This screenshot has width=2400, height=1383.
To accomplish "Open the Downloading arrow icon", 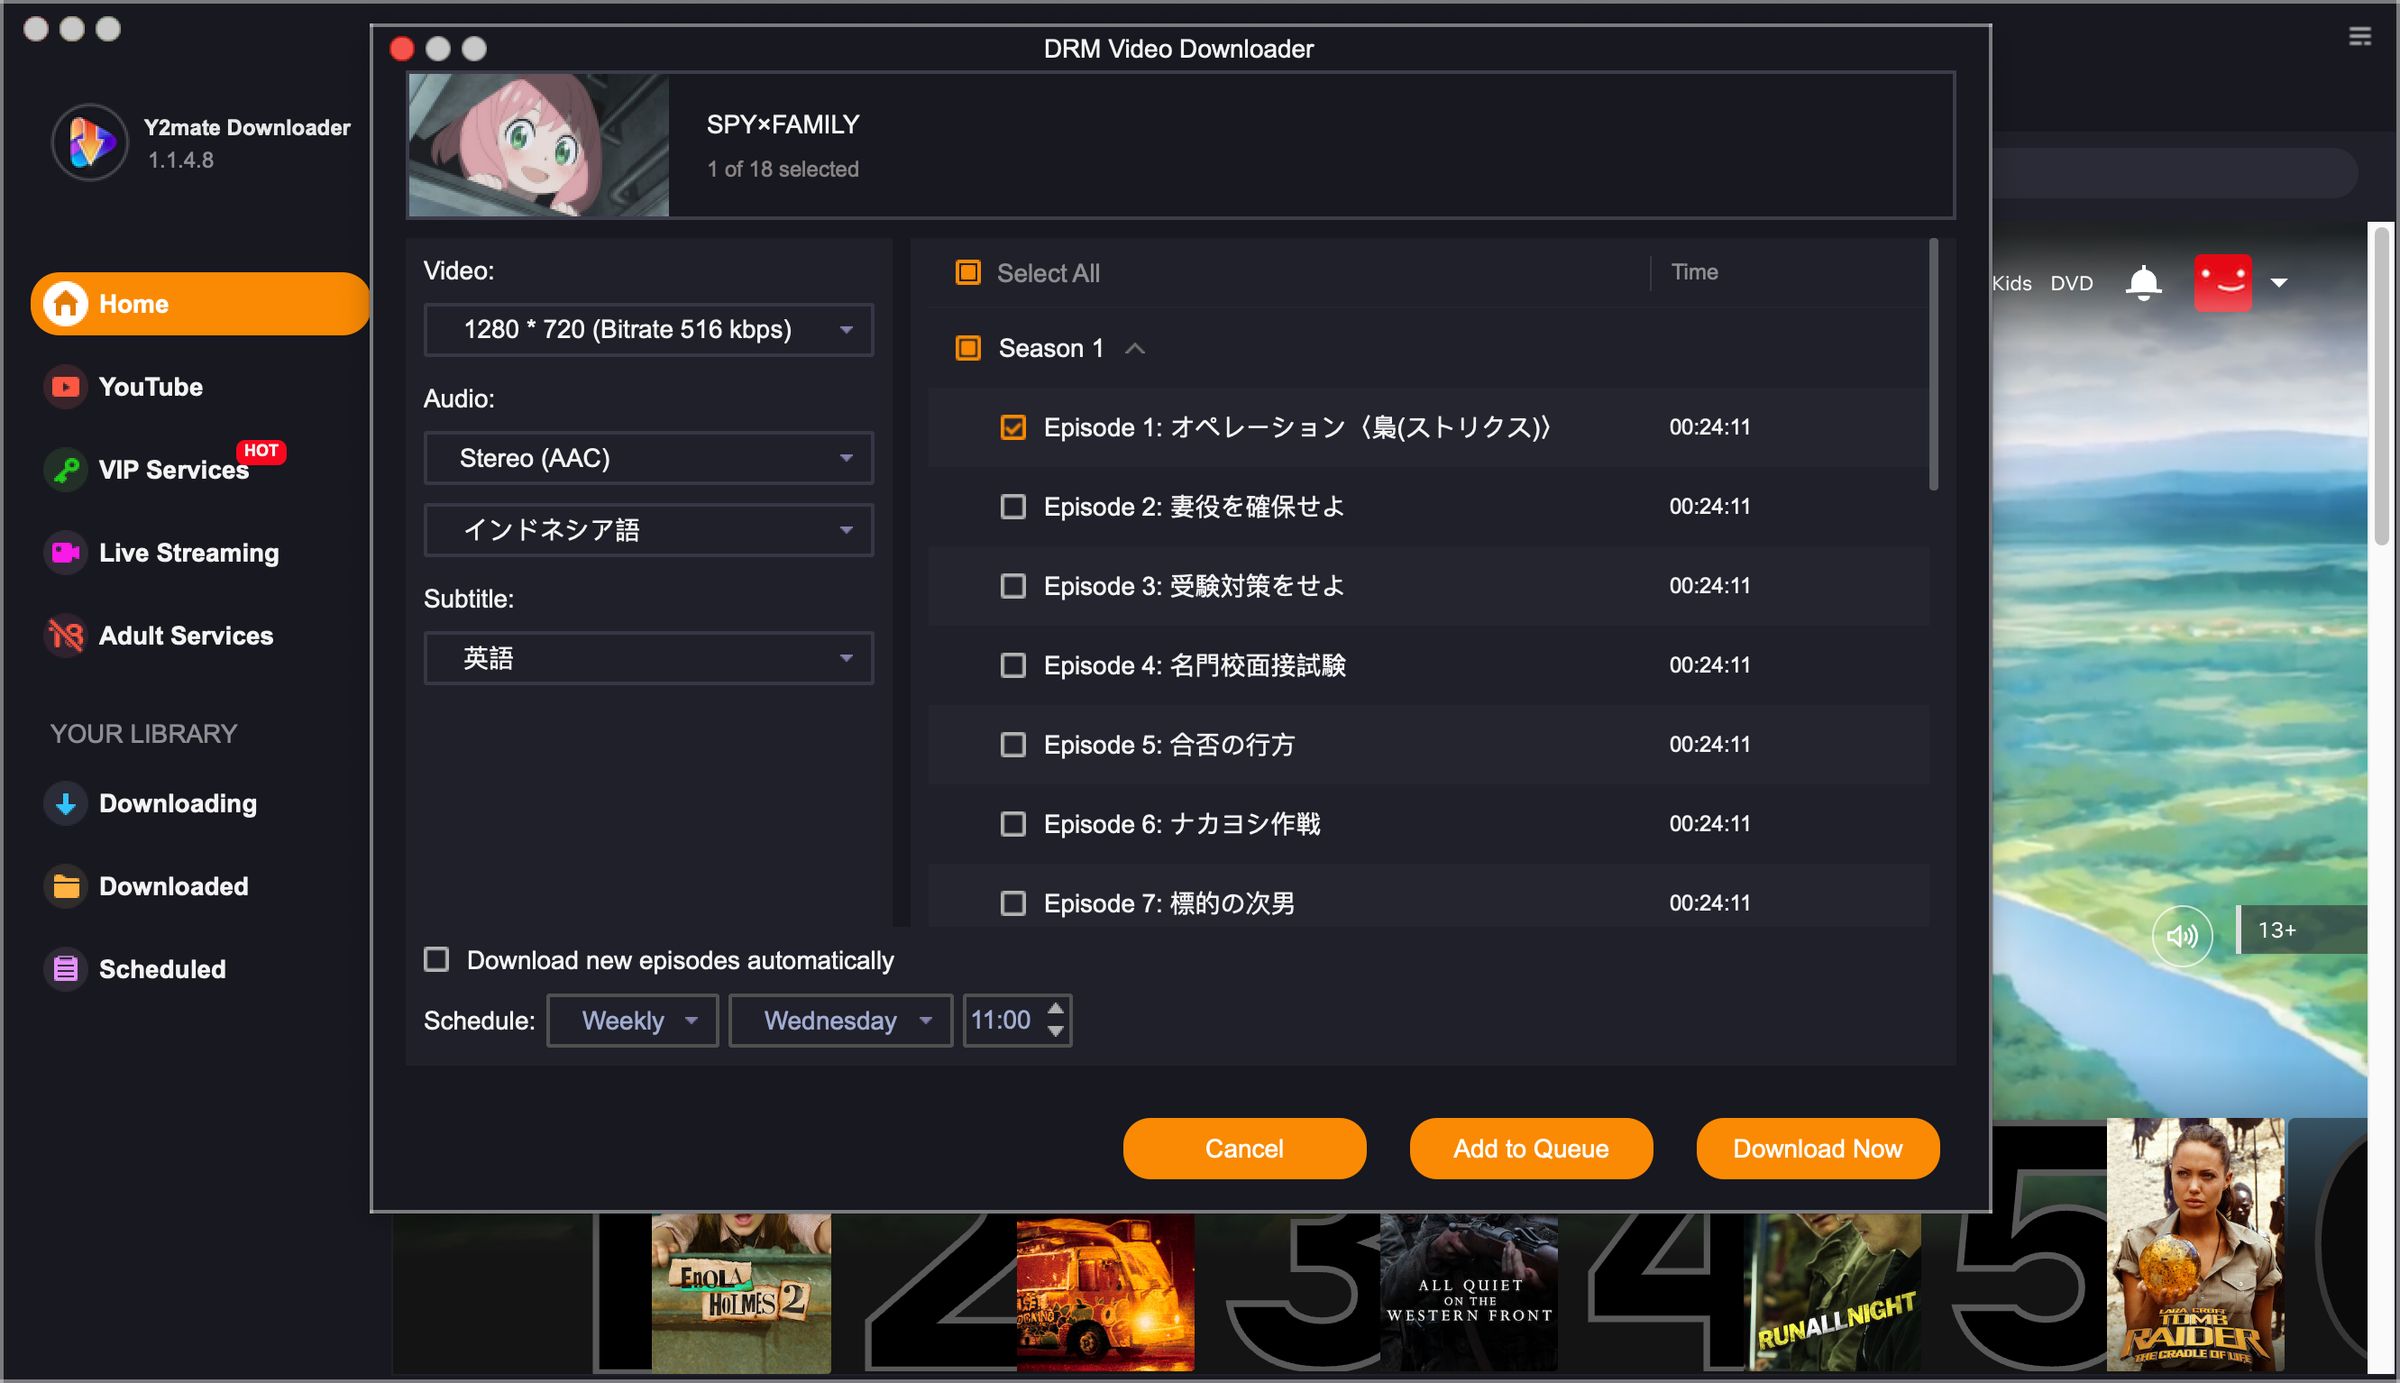I will (x=65, y=803).
